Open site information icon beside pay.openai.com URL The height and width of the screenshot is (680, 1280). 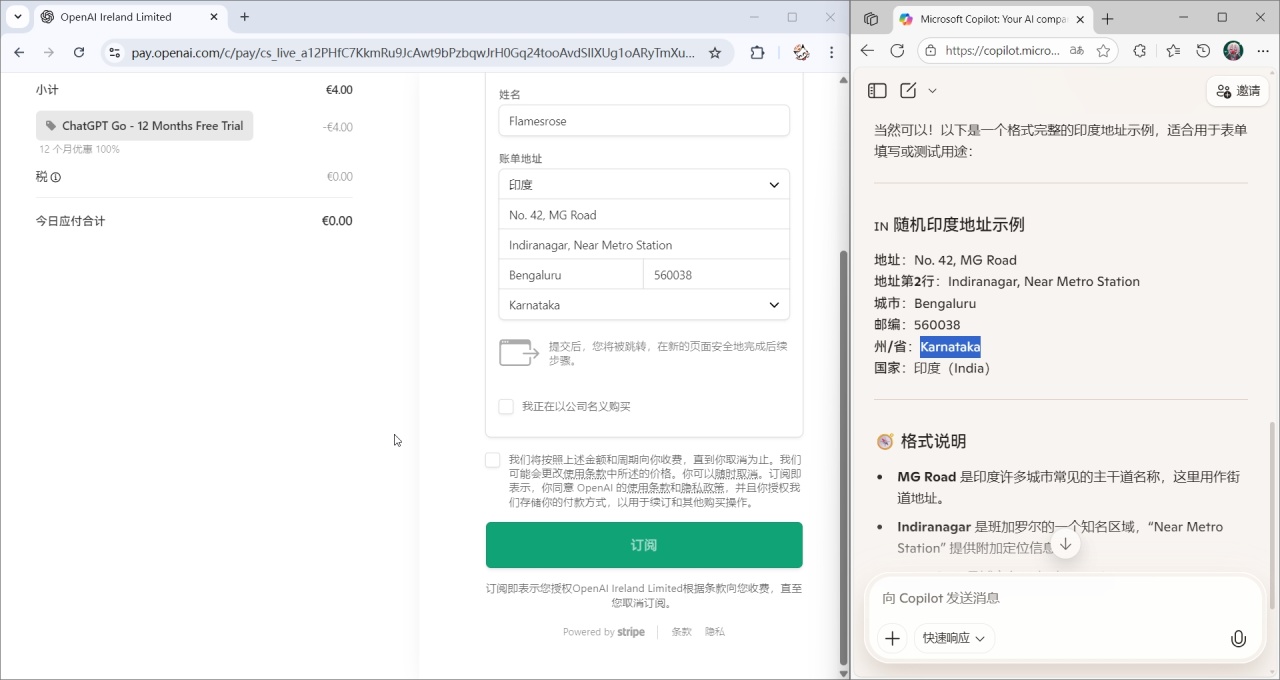coord(114,53)
